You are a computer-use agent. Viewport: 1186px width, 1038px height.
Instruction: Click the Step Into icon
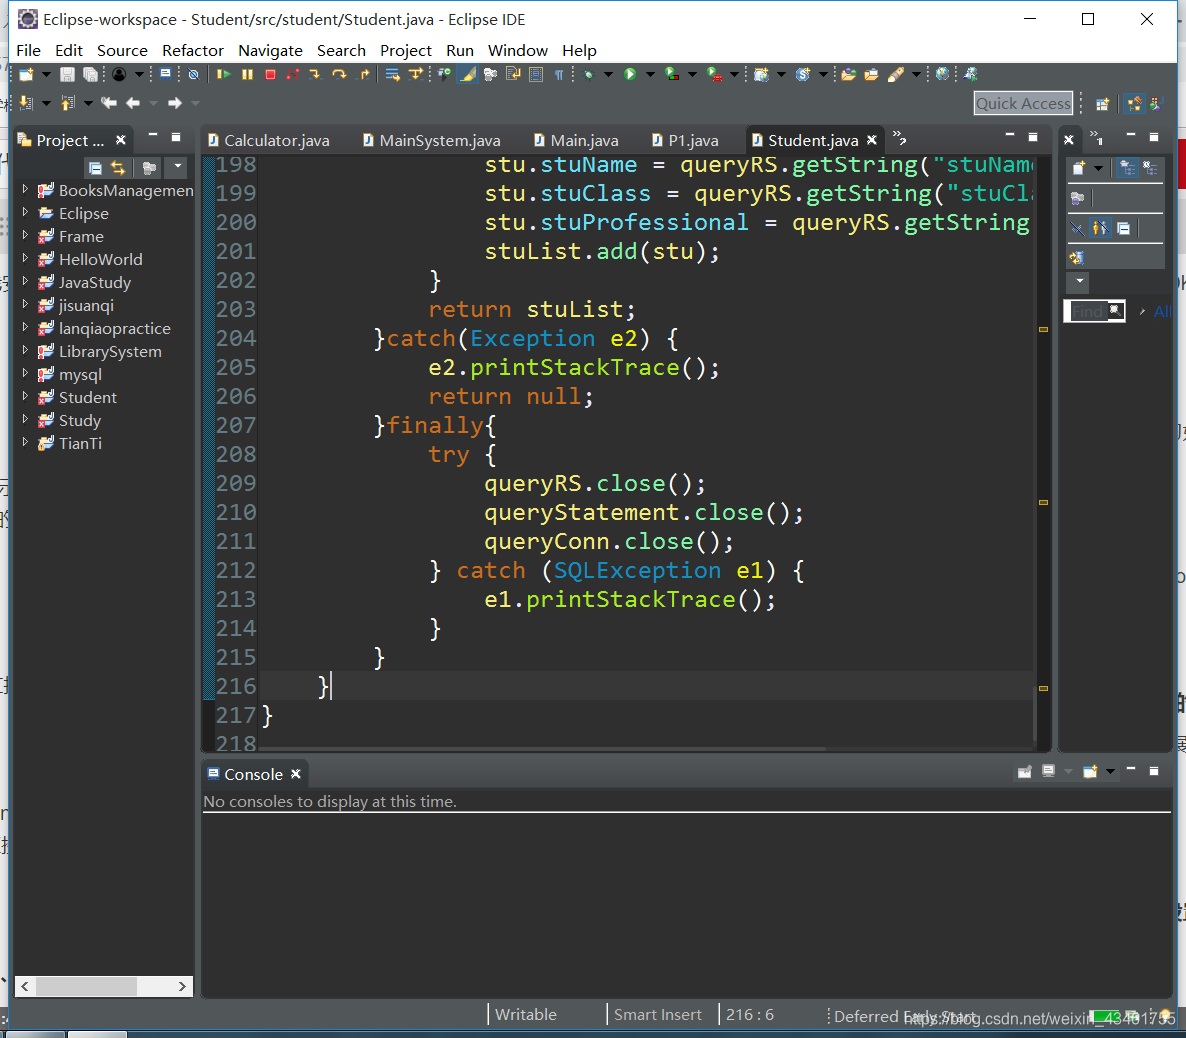(x=315, y=74)
